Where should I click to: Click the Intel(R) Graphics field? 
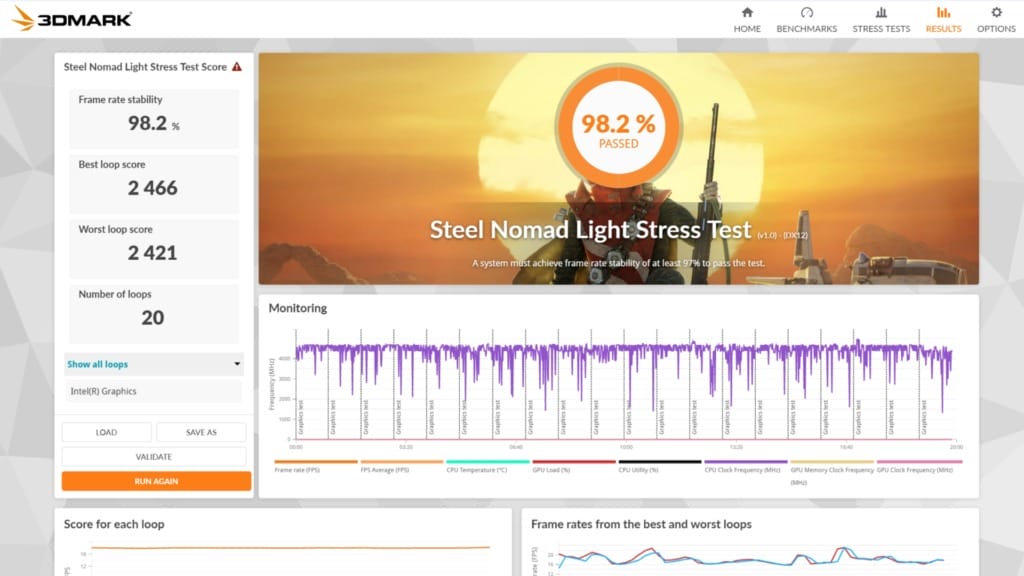(x=154, y=391)
